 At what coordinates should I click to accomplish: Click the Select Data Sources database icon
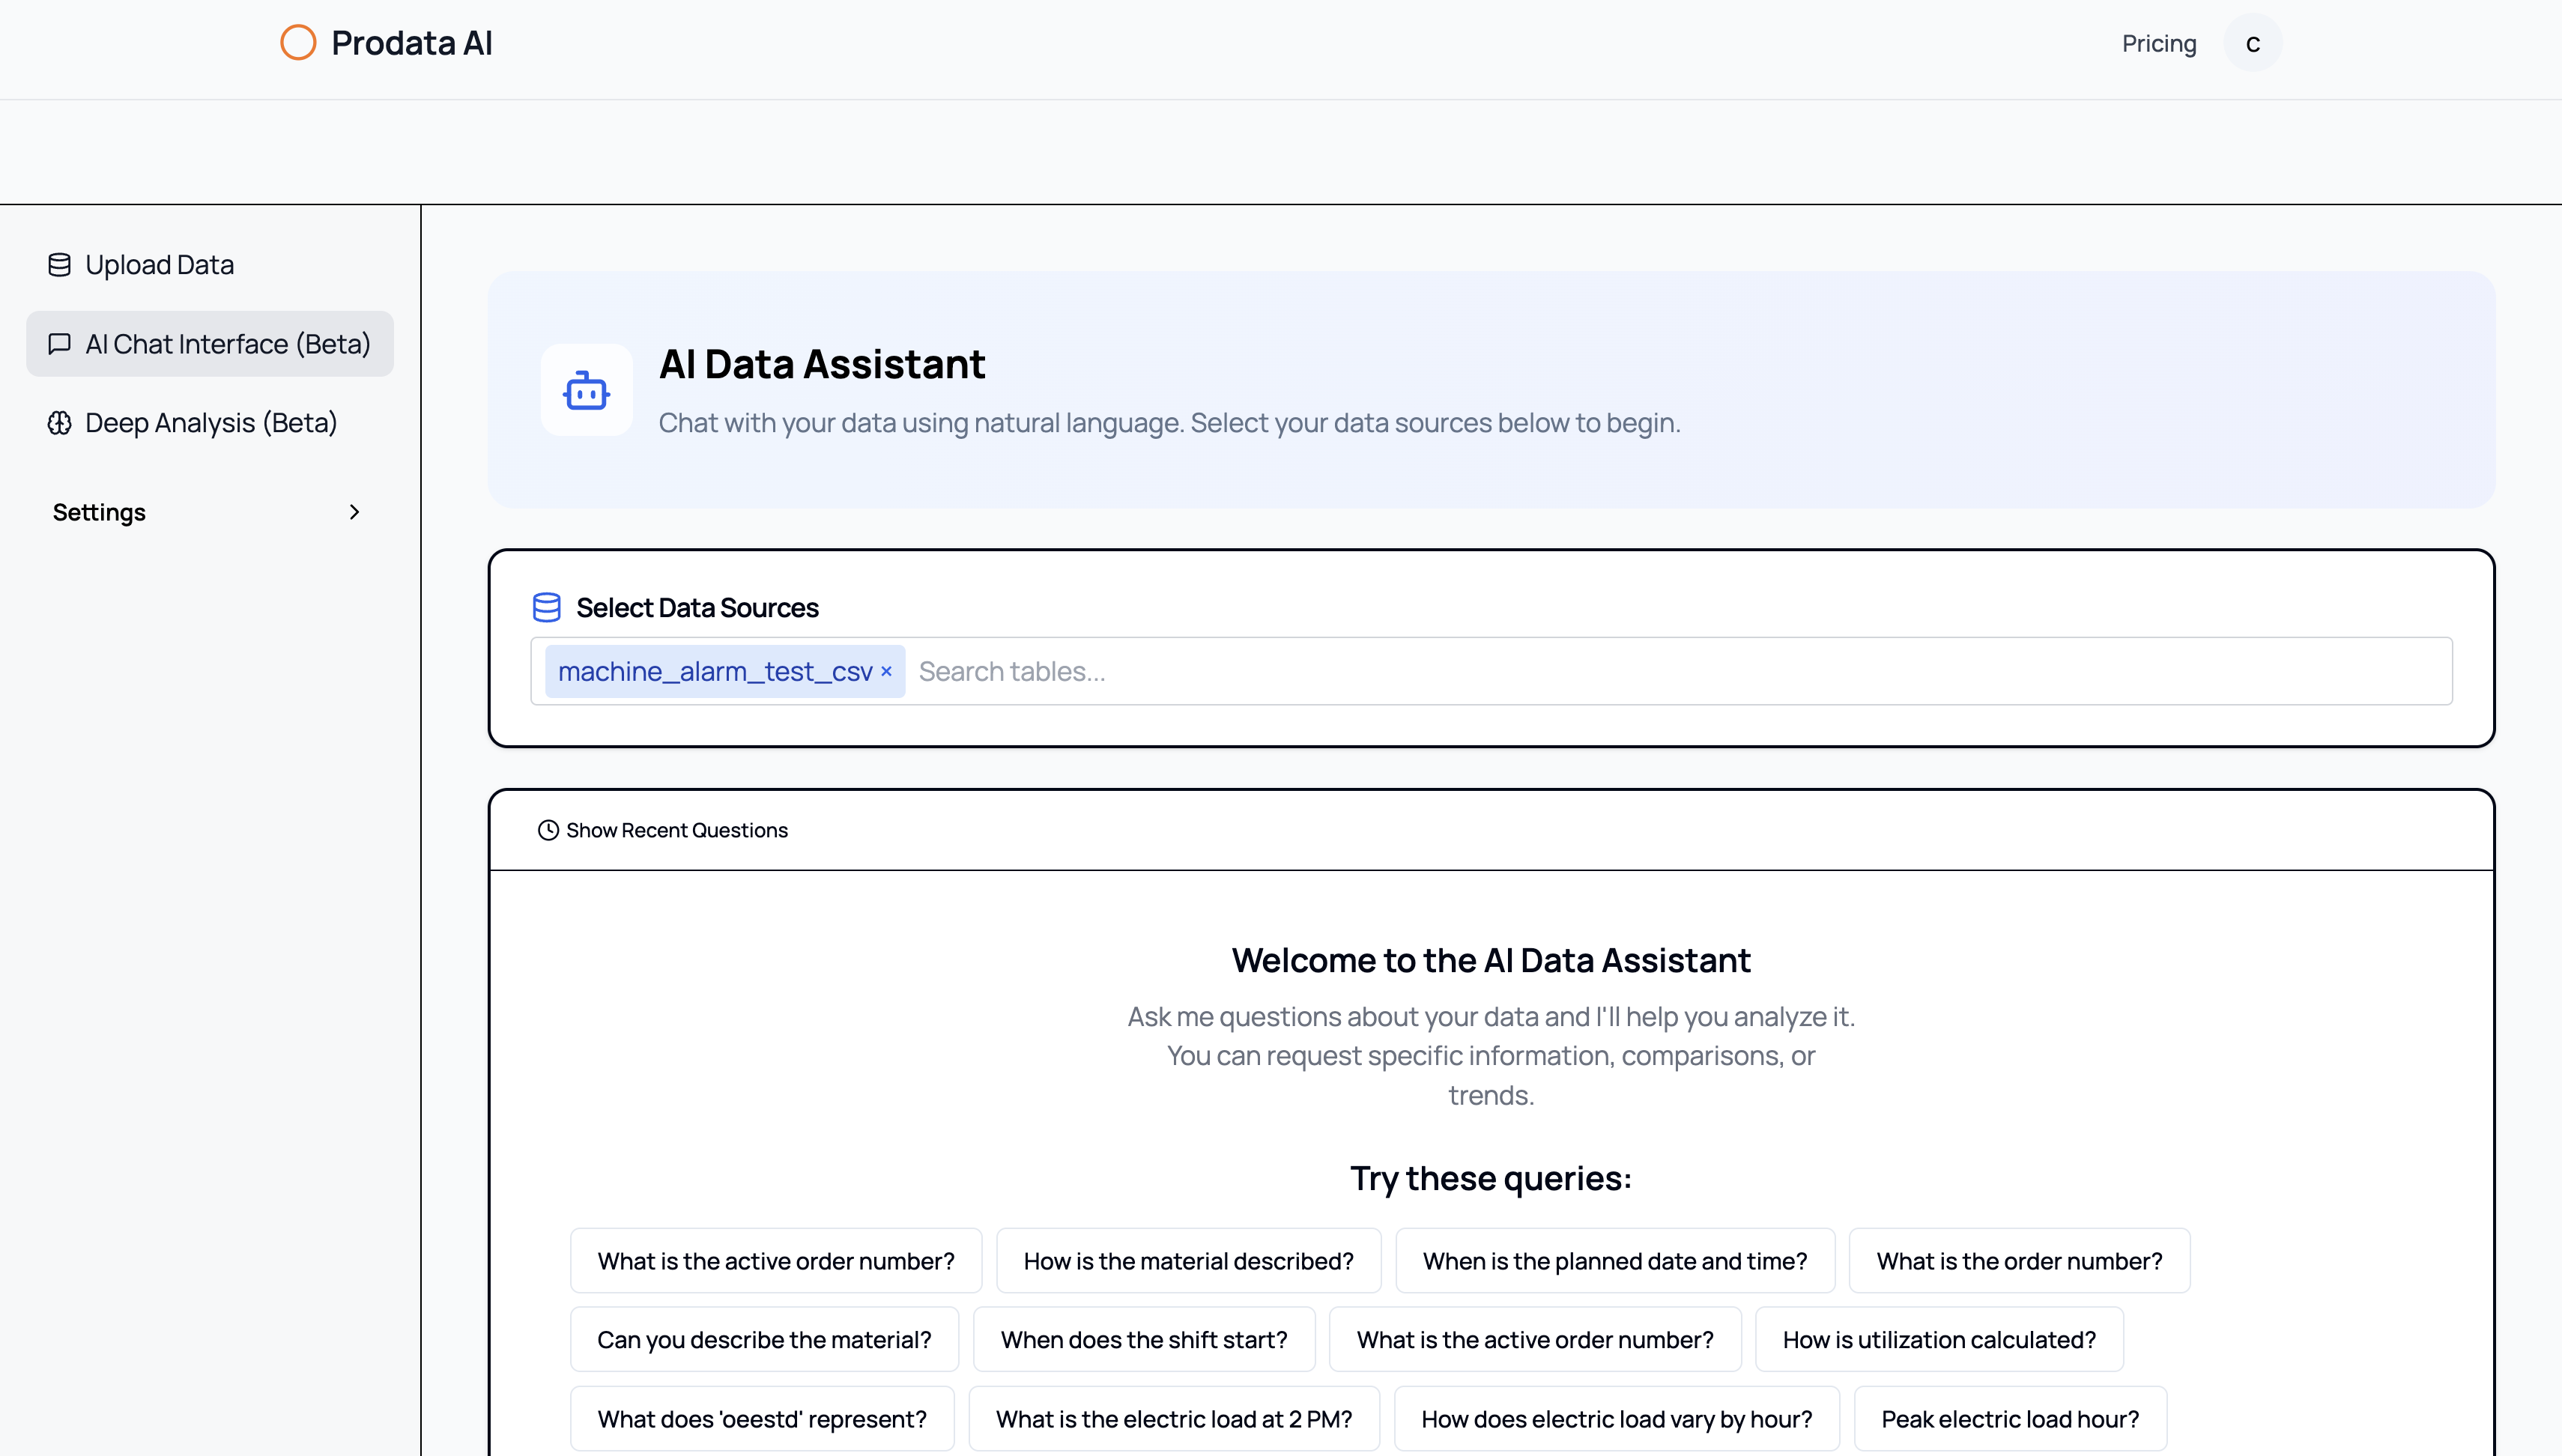[x=546, y=607]
